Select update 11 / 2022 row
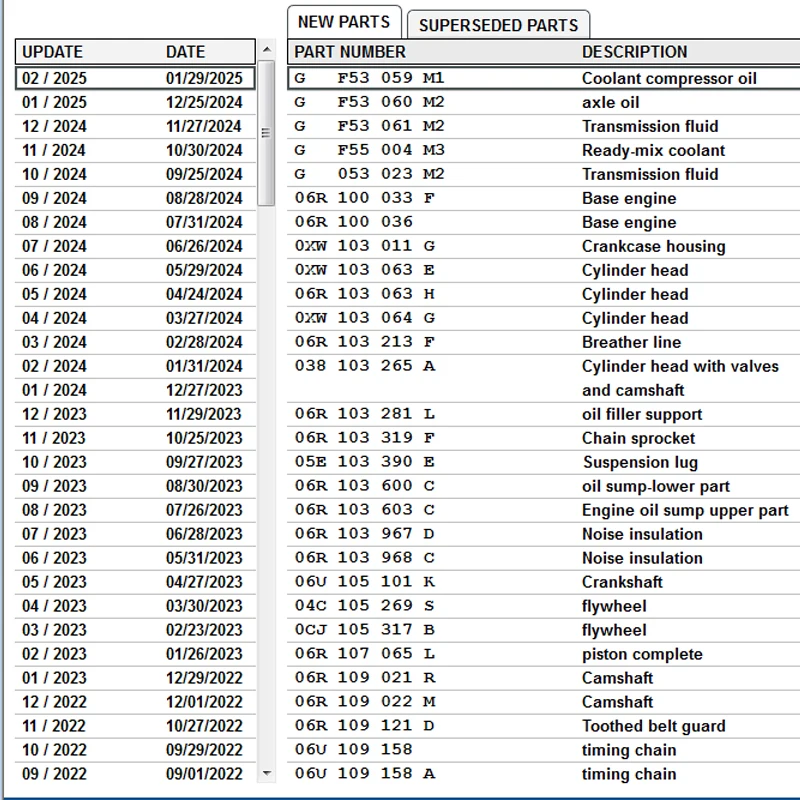This screenshot has height=800, width=800. click(x=135, y=726)
